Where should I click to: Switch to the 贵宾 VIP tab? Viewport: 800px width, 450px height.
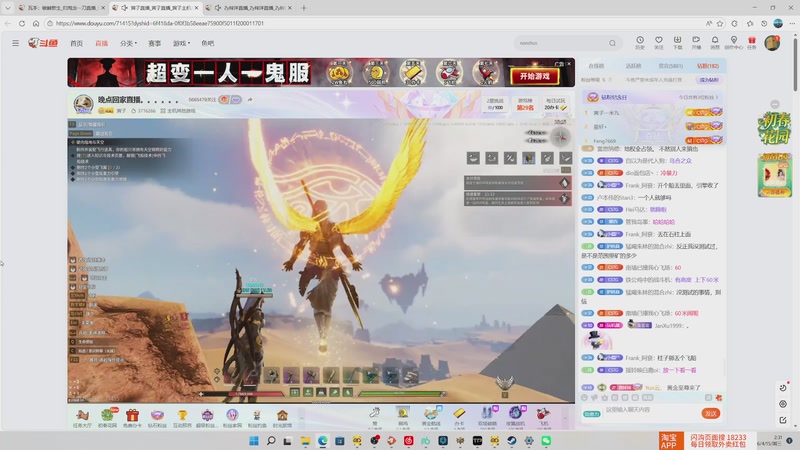(670, 66)
